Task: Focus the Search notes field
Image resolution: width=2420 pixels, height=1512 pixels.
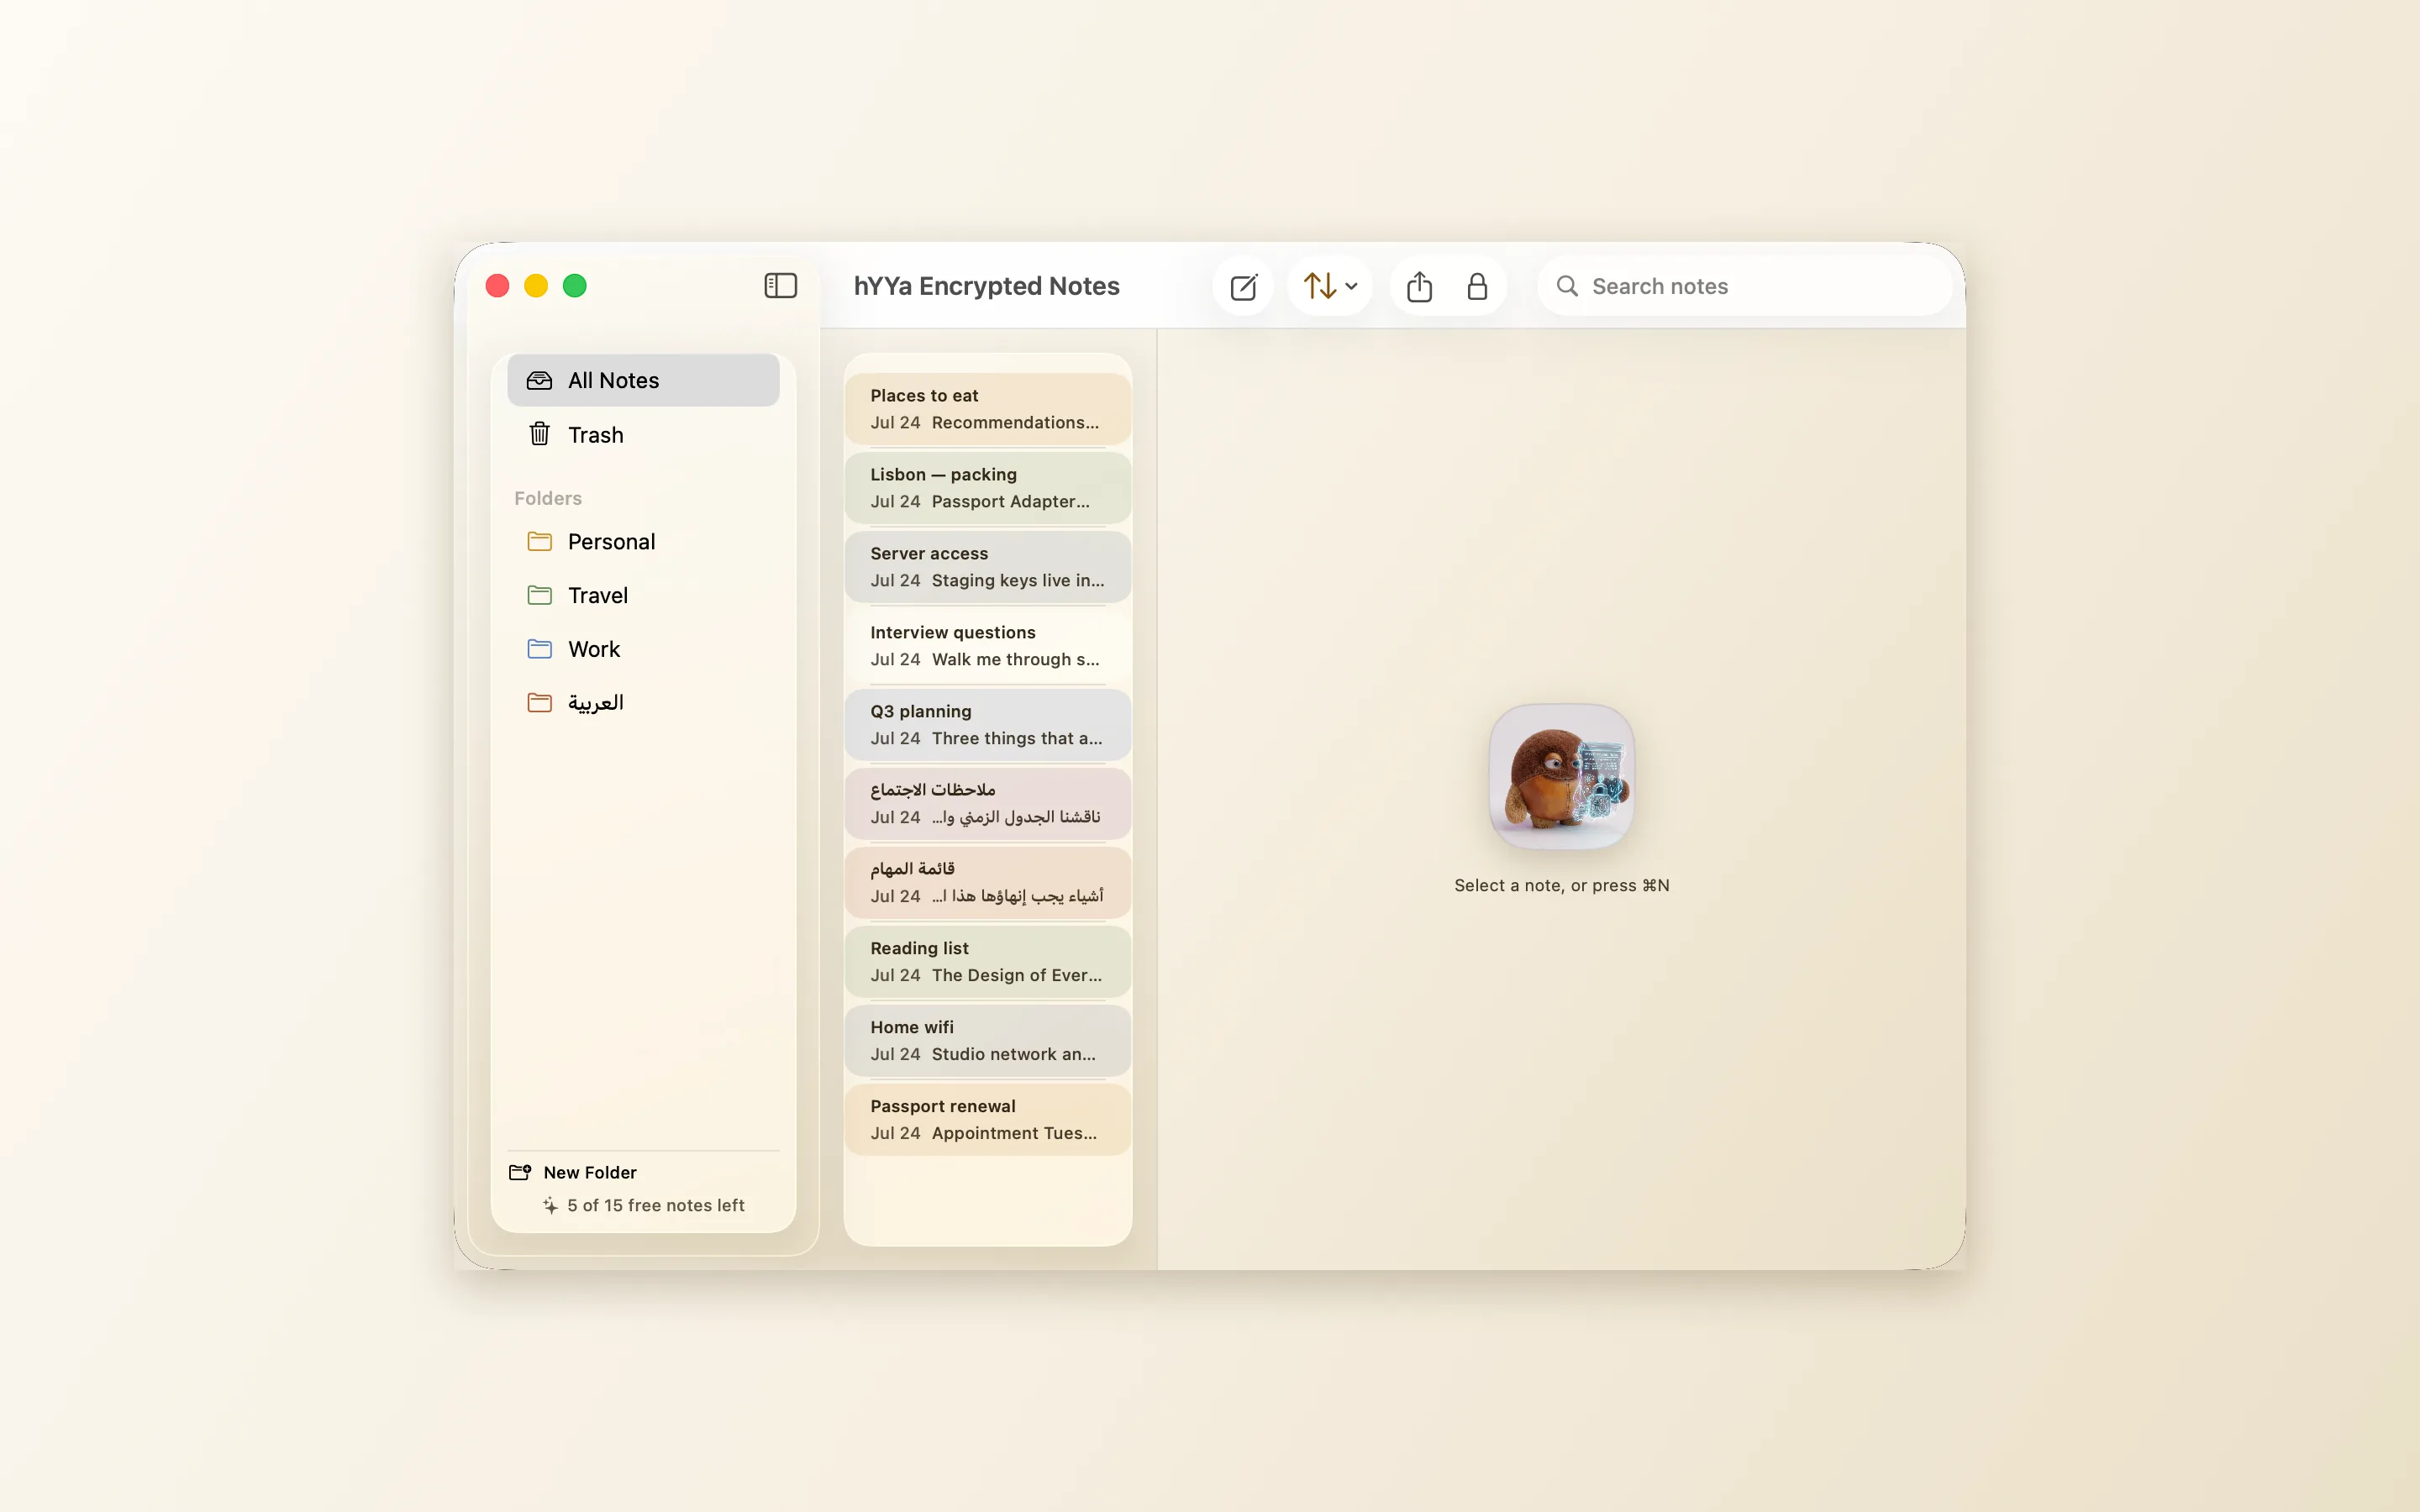Action: tap(1745, 287)
